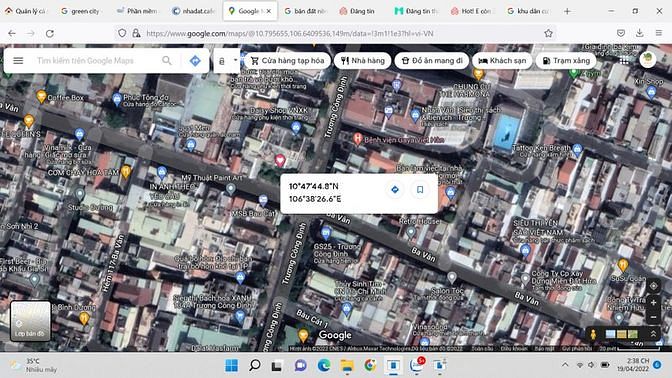Open File Explorer from the taskbar
The width and height of the screenshot is (672, 378).
tap(347, 366)
